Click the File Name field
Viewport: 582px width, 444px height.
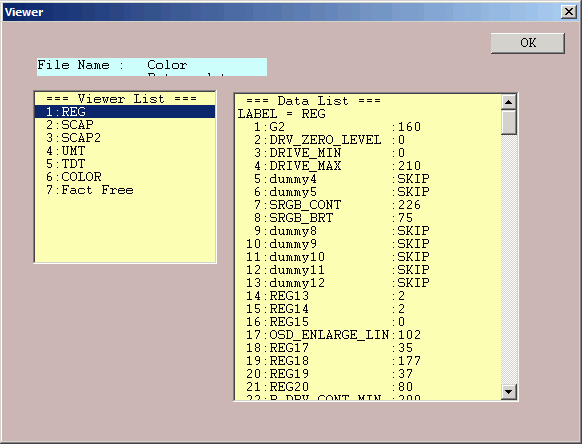[x=152, y=67]
